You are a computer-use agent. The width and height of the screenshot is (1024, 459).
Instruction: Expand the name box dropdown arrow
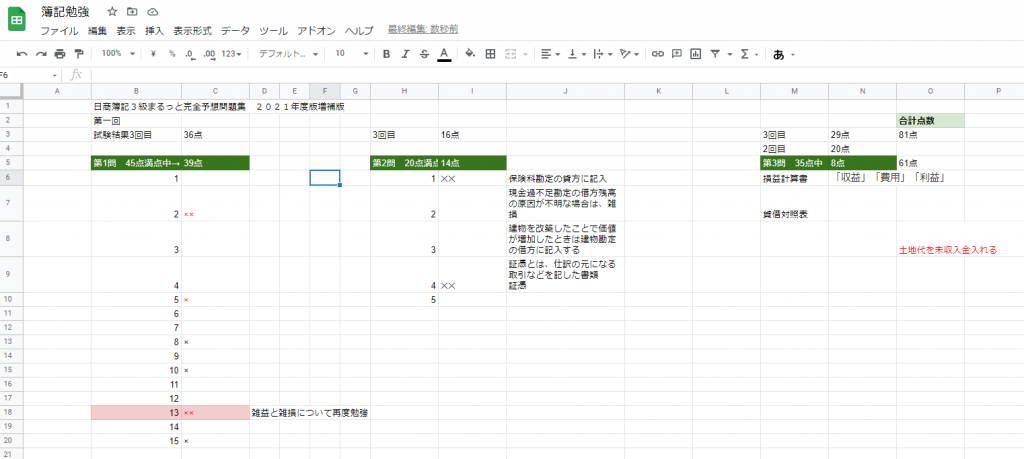[55, 75]
